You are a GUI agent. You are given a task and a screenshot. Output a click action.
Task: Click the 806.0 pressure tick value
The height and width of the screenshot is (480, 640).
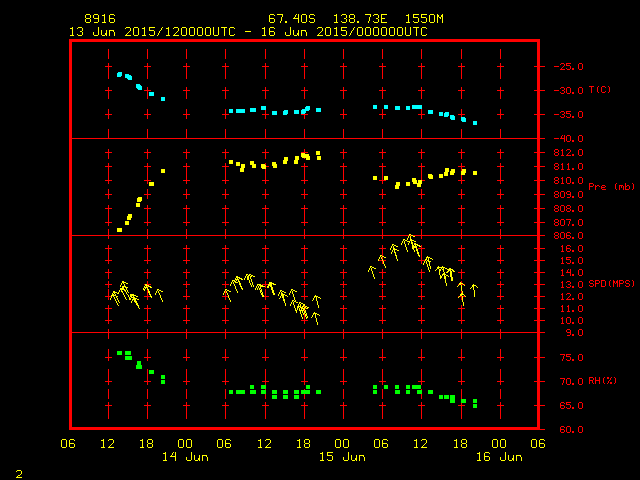[565, 236]
